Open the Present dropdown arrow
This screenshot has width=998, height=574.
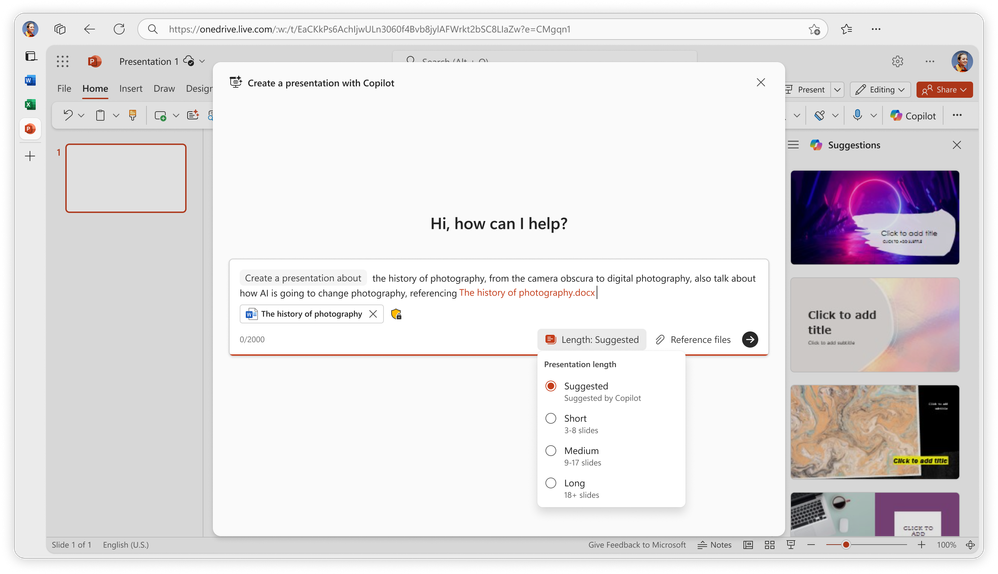[838, 90]
